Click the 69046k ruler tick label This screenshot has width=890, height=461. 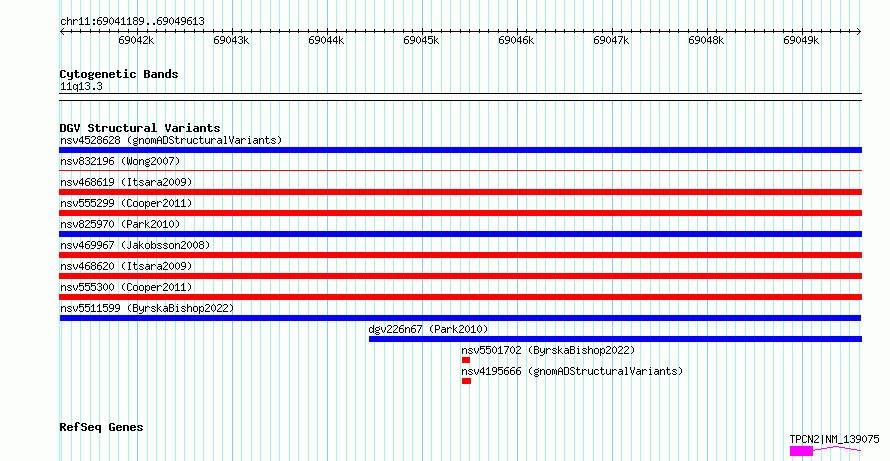tap(516, 41)
